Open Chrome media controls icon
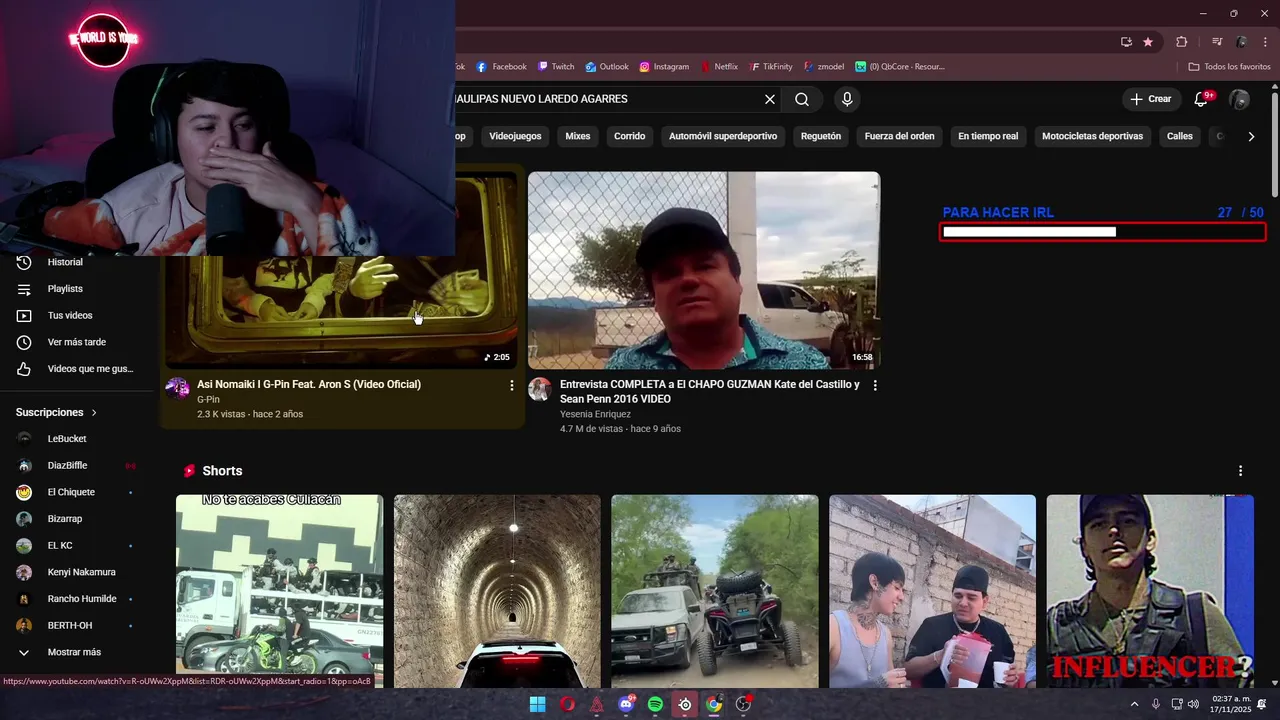Screen dimensions: 1280x720 [1217, 42]
